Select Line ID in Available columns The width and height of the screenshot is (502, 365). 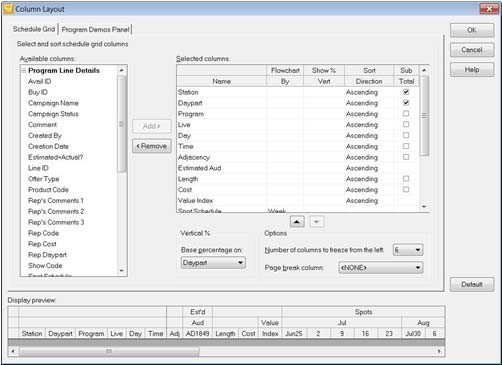click(x=38, y=168)
